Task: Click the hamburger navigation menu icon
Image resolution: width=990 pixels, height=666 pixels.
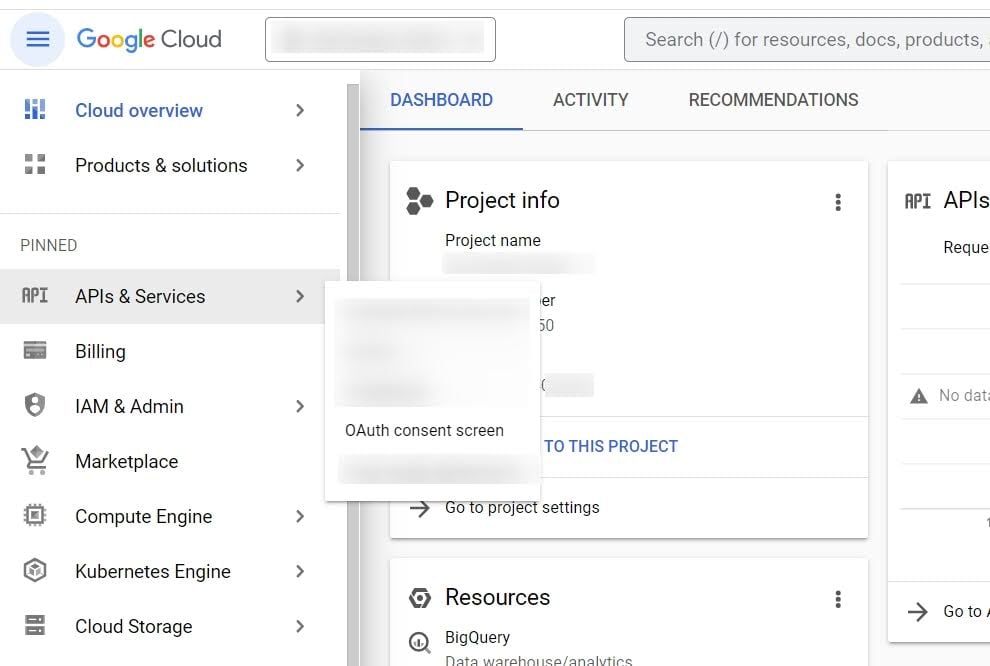Action: coord(37,40)
